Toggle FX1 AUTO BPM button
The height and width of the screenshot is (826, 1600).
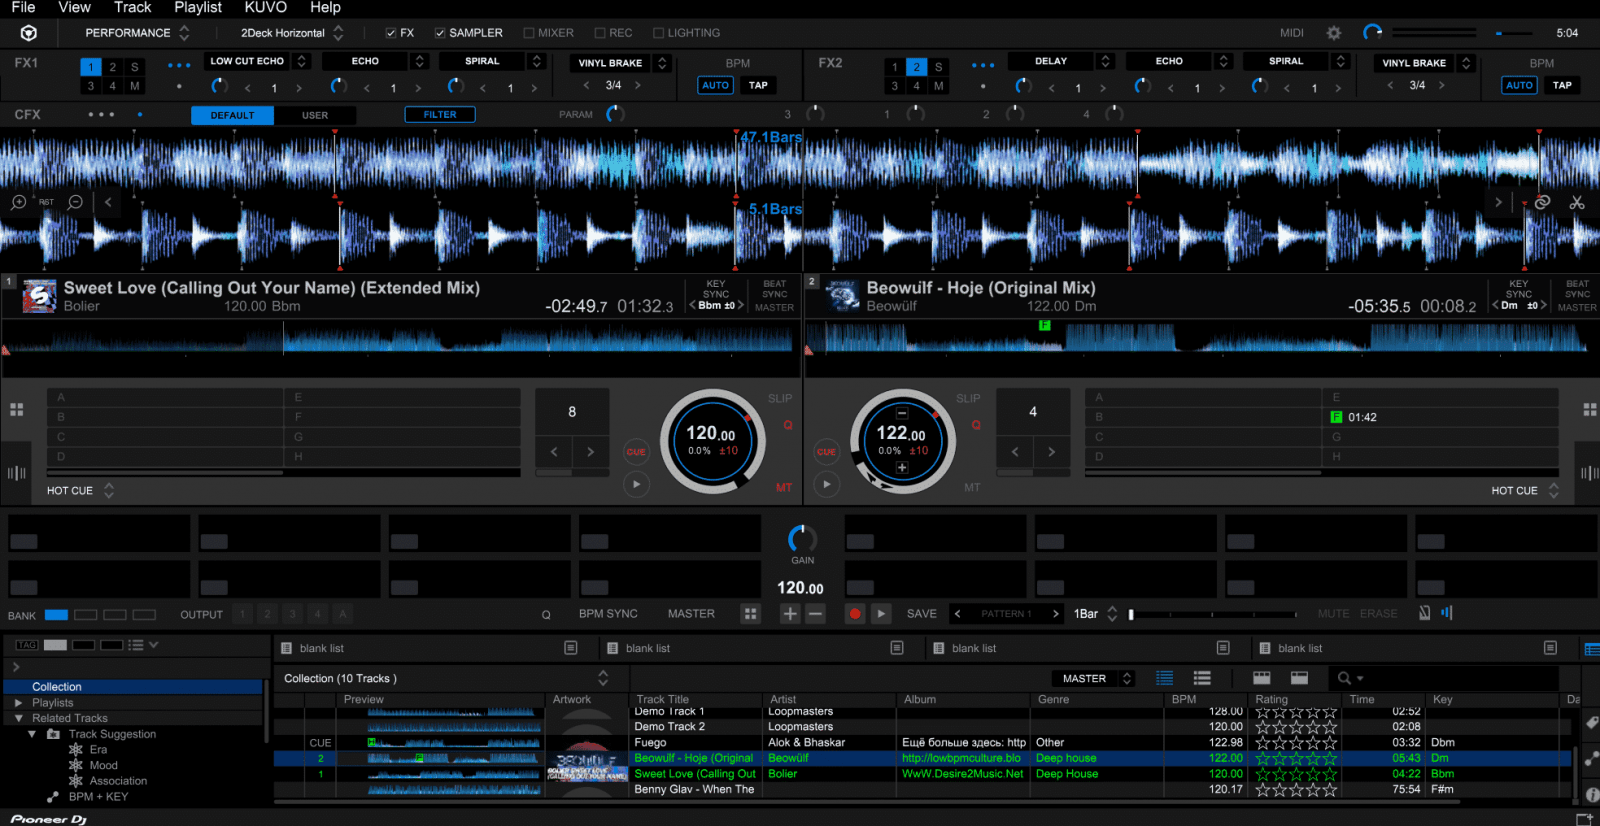pos(715,85)
